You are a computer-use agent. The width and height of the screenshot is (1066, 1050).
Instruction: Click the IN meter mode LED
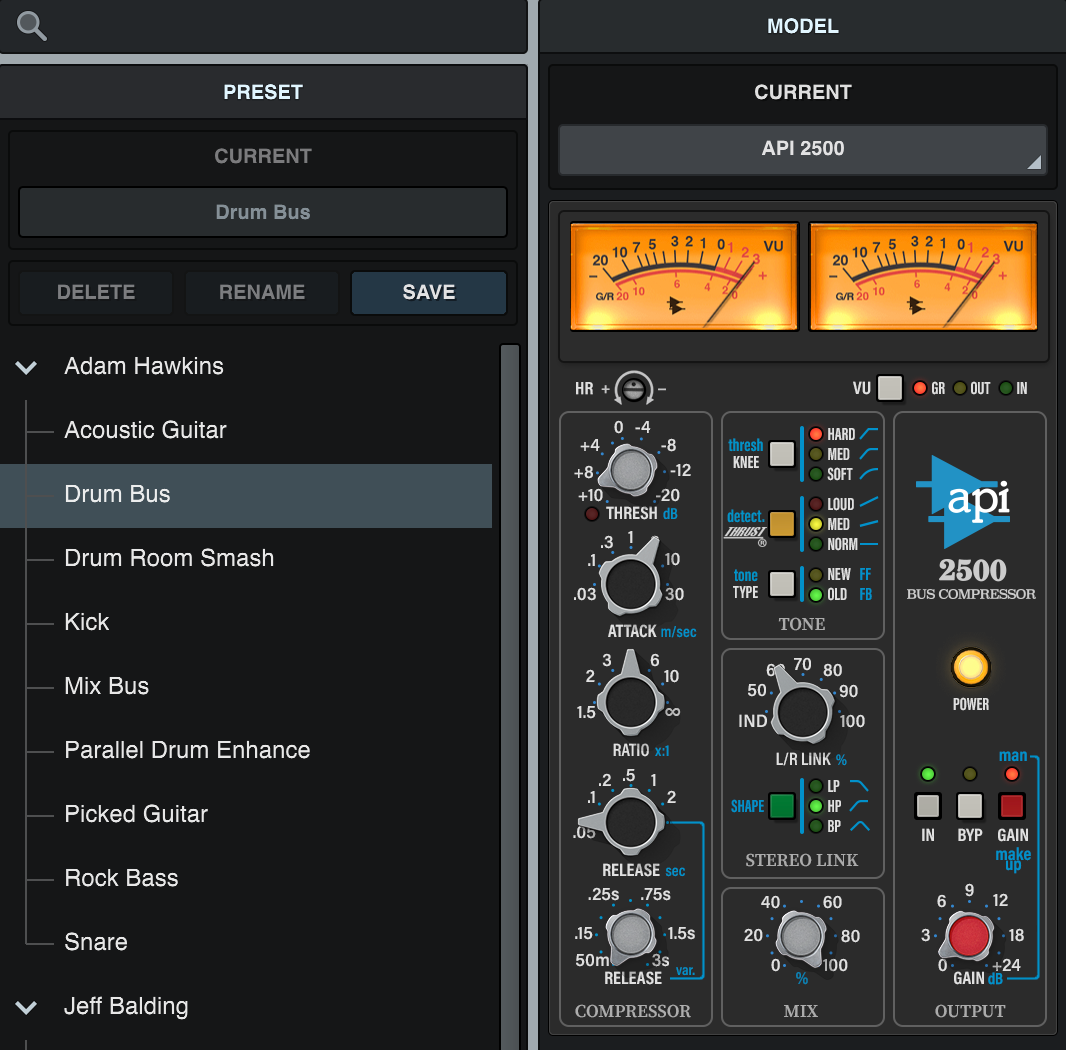pyautogui.click(x=1005, y=388)
